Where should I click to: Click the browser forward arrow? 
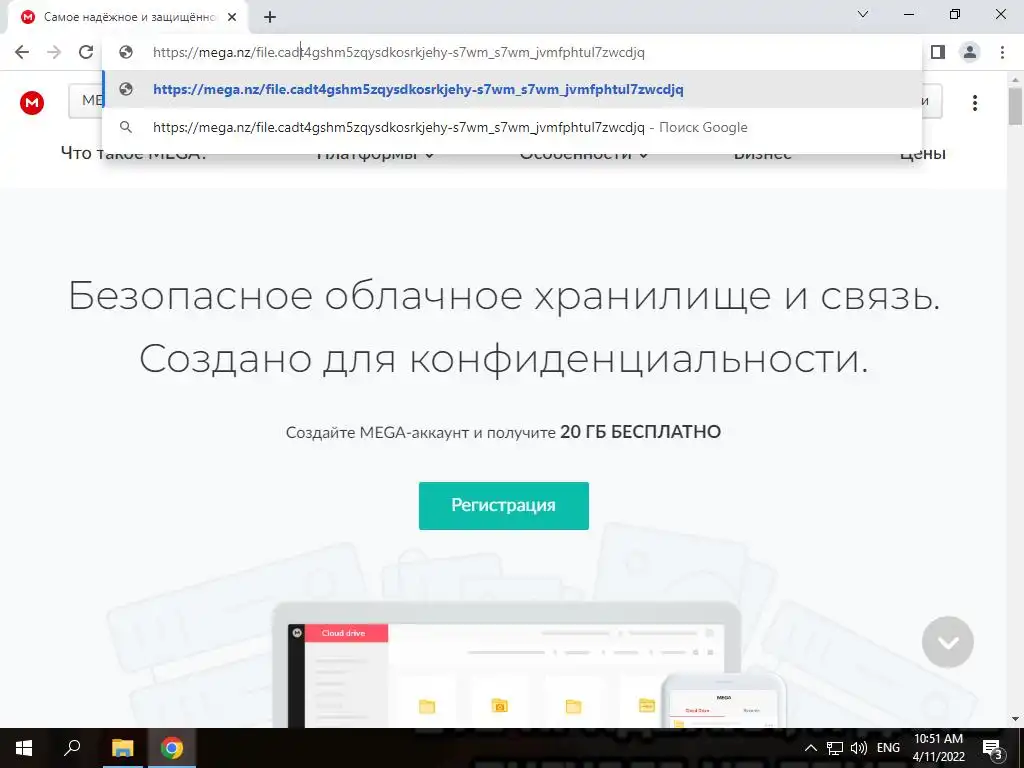54,52
